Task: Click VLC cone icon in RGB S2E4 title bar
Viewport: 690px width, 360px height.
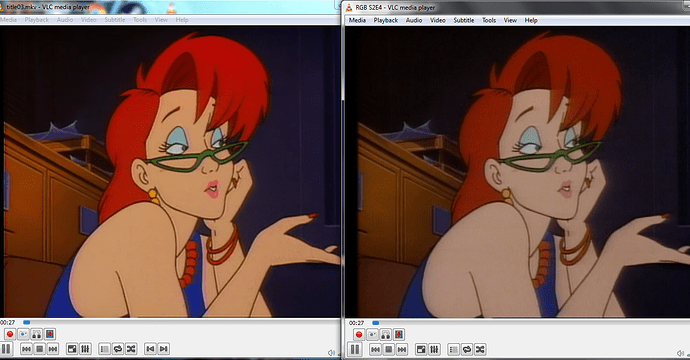Action: (x=349, y=7)
